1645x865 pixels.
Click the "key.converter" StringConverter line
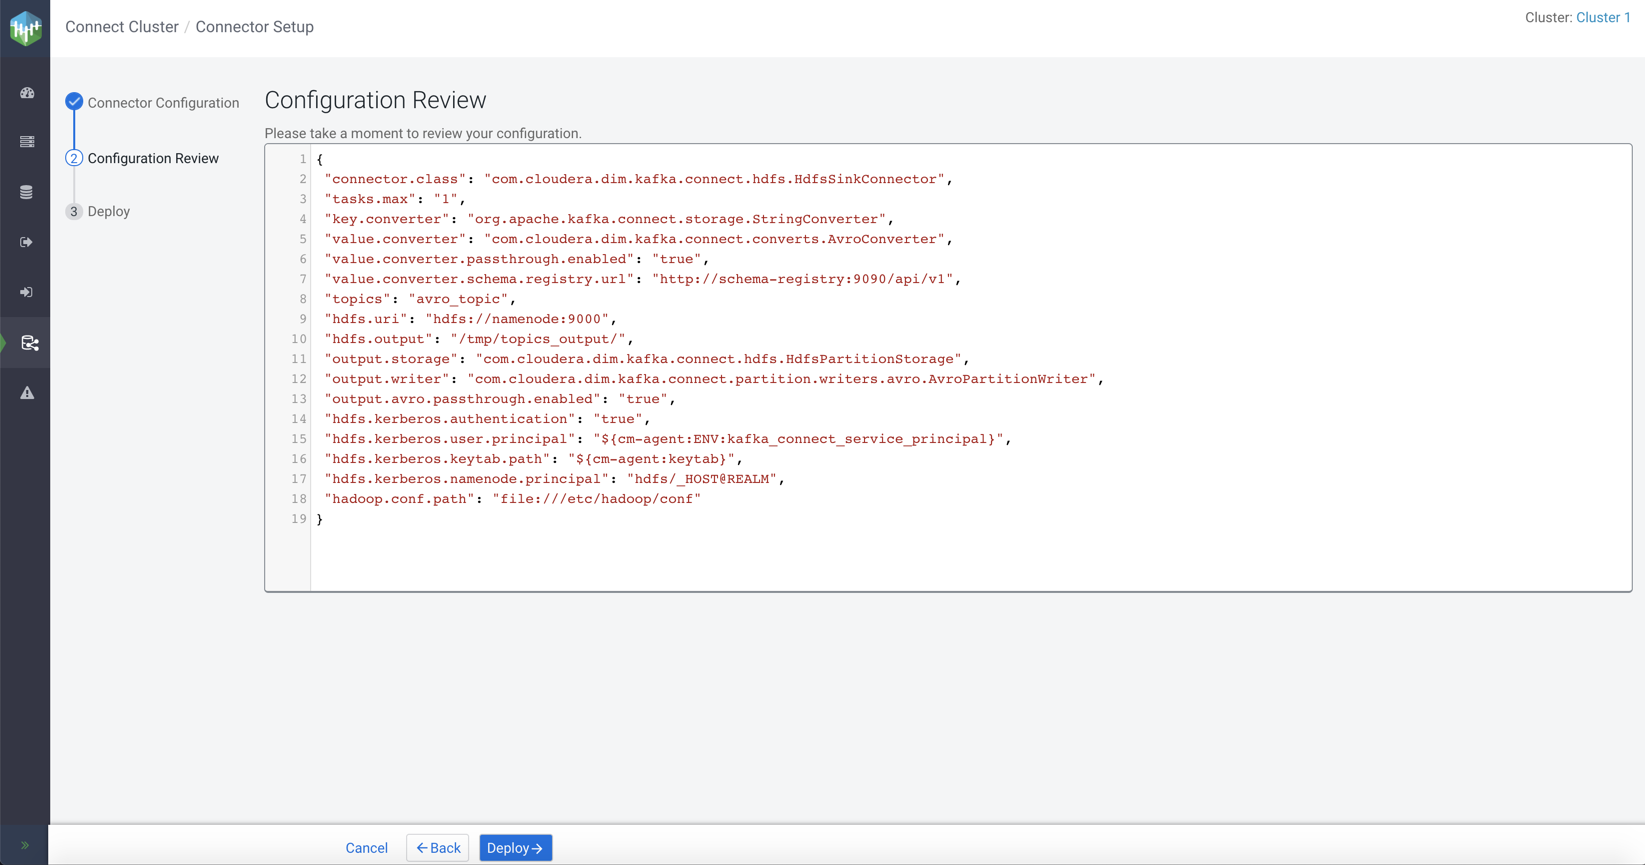[x=609, y=219]
